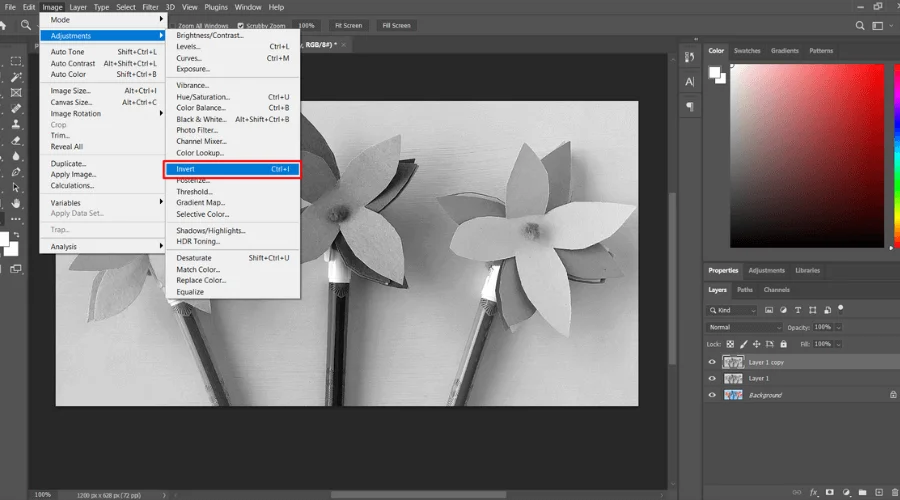Select the Blur tool droplet icon
Viewport: 900px width, 500px height.
point(16,156)
